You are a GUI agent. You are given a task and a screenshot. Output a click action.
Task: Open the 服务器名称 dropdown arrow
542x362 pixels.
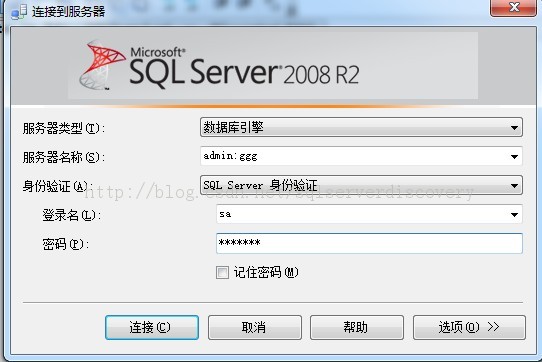514,157
